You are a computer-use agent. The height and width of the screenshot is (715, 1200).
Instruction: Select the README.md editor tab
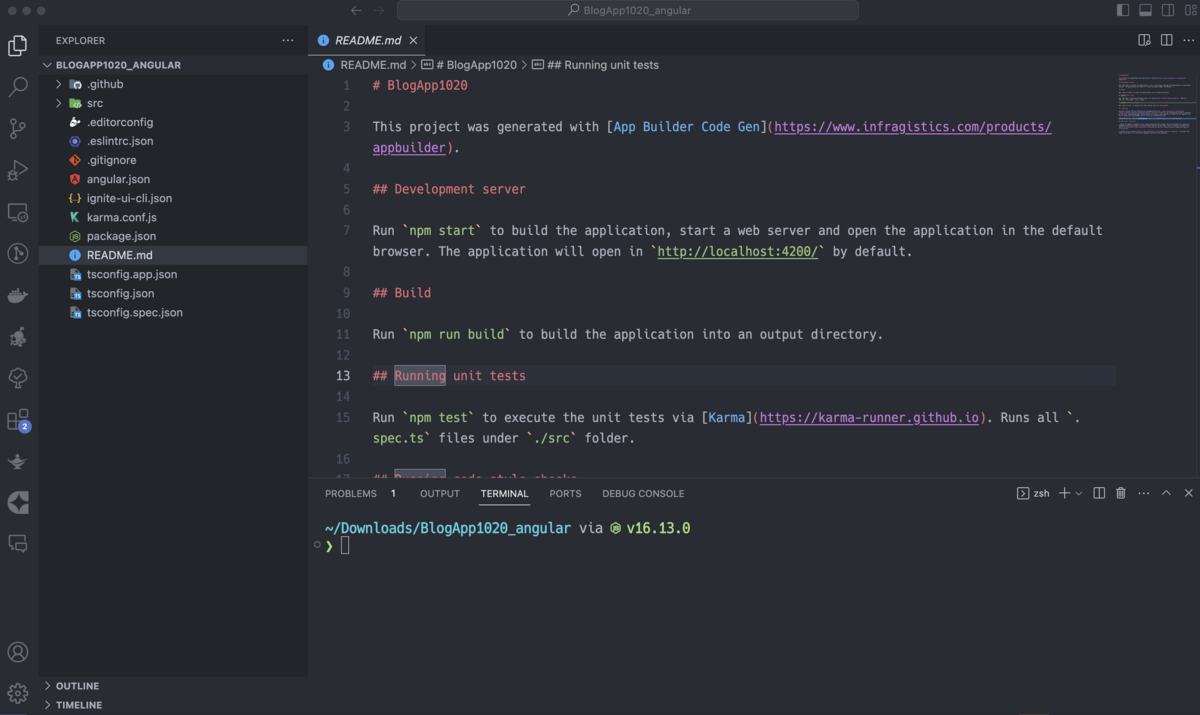368,40
